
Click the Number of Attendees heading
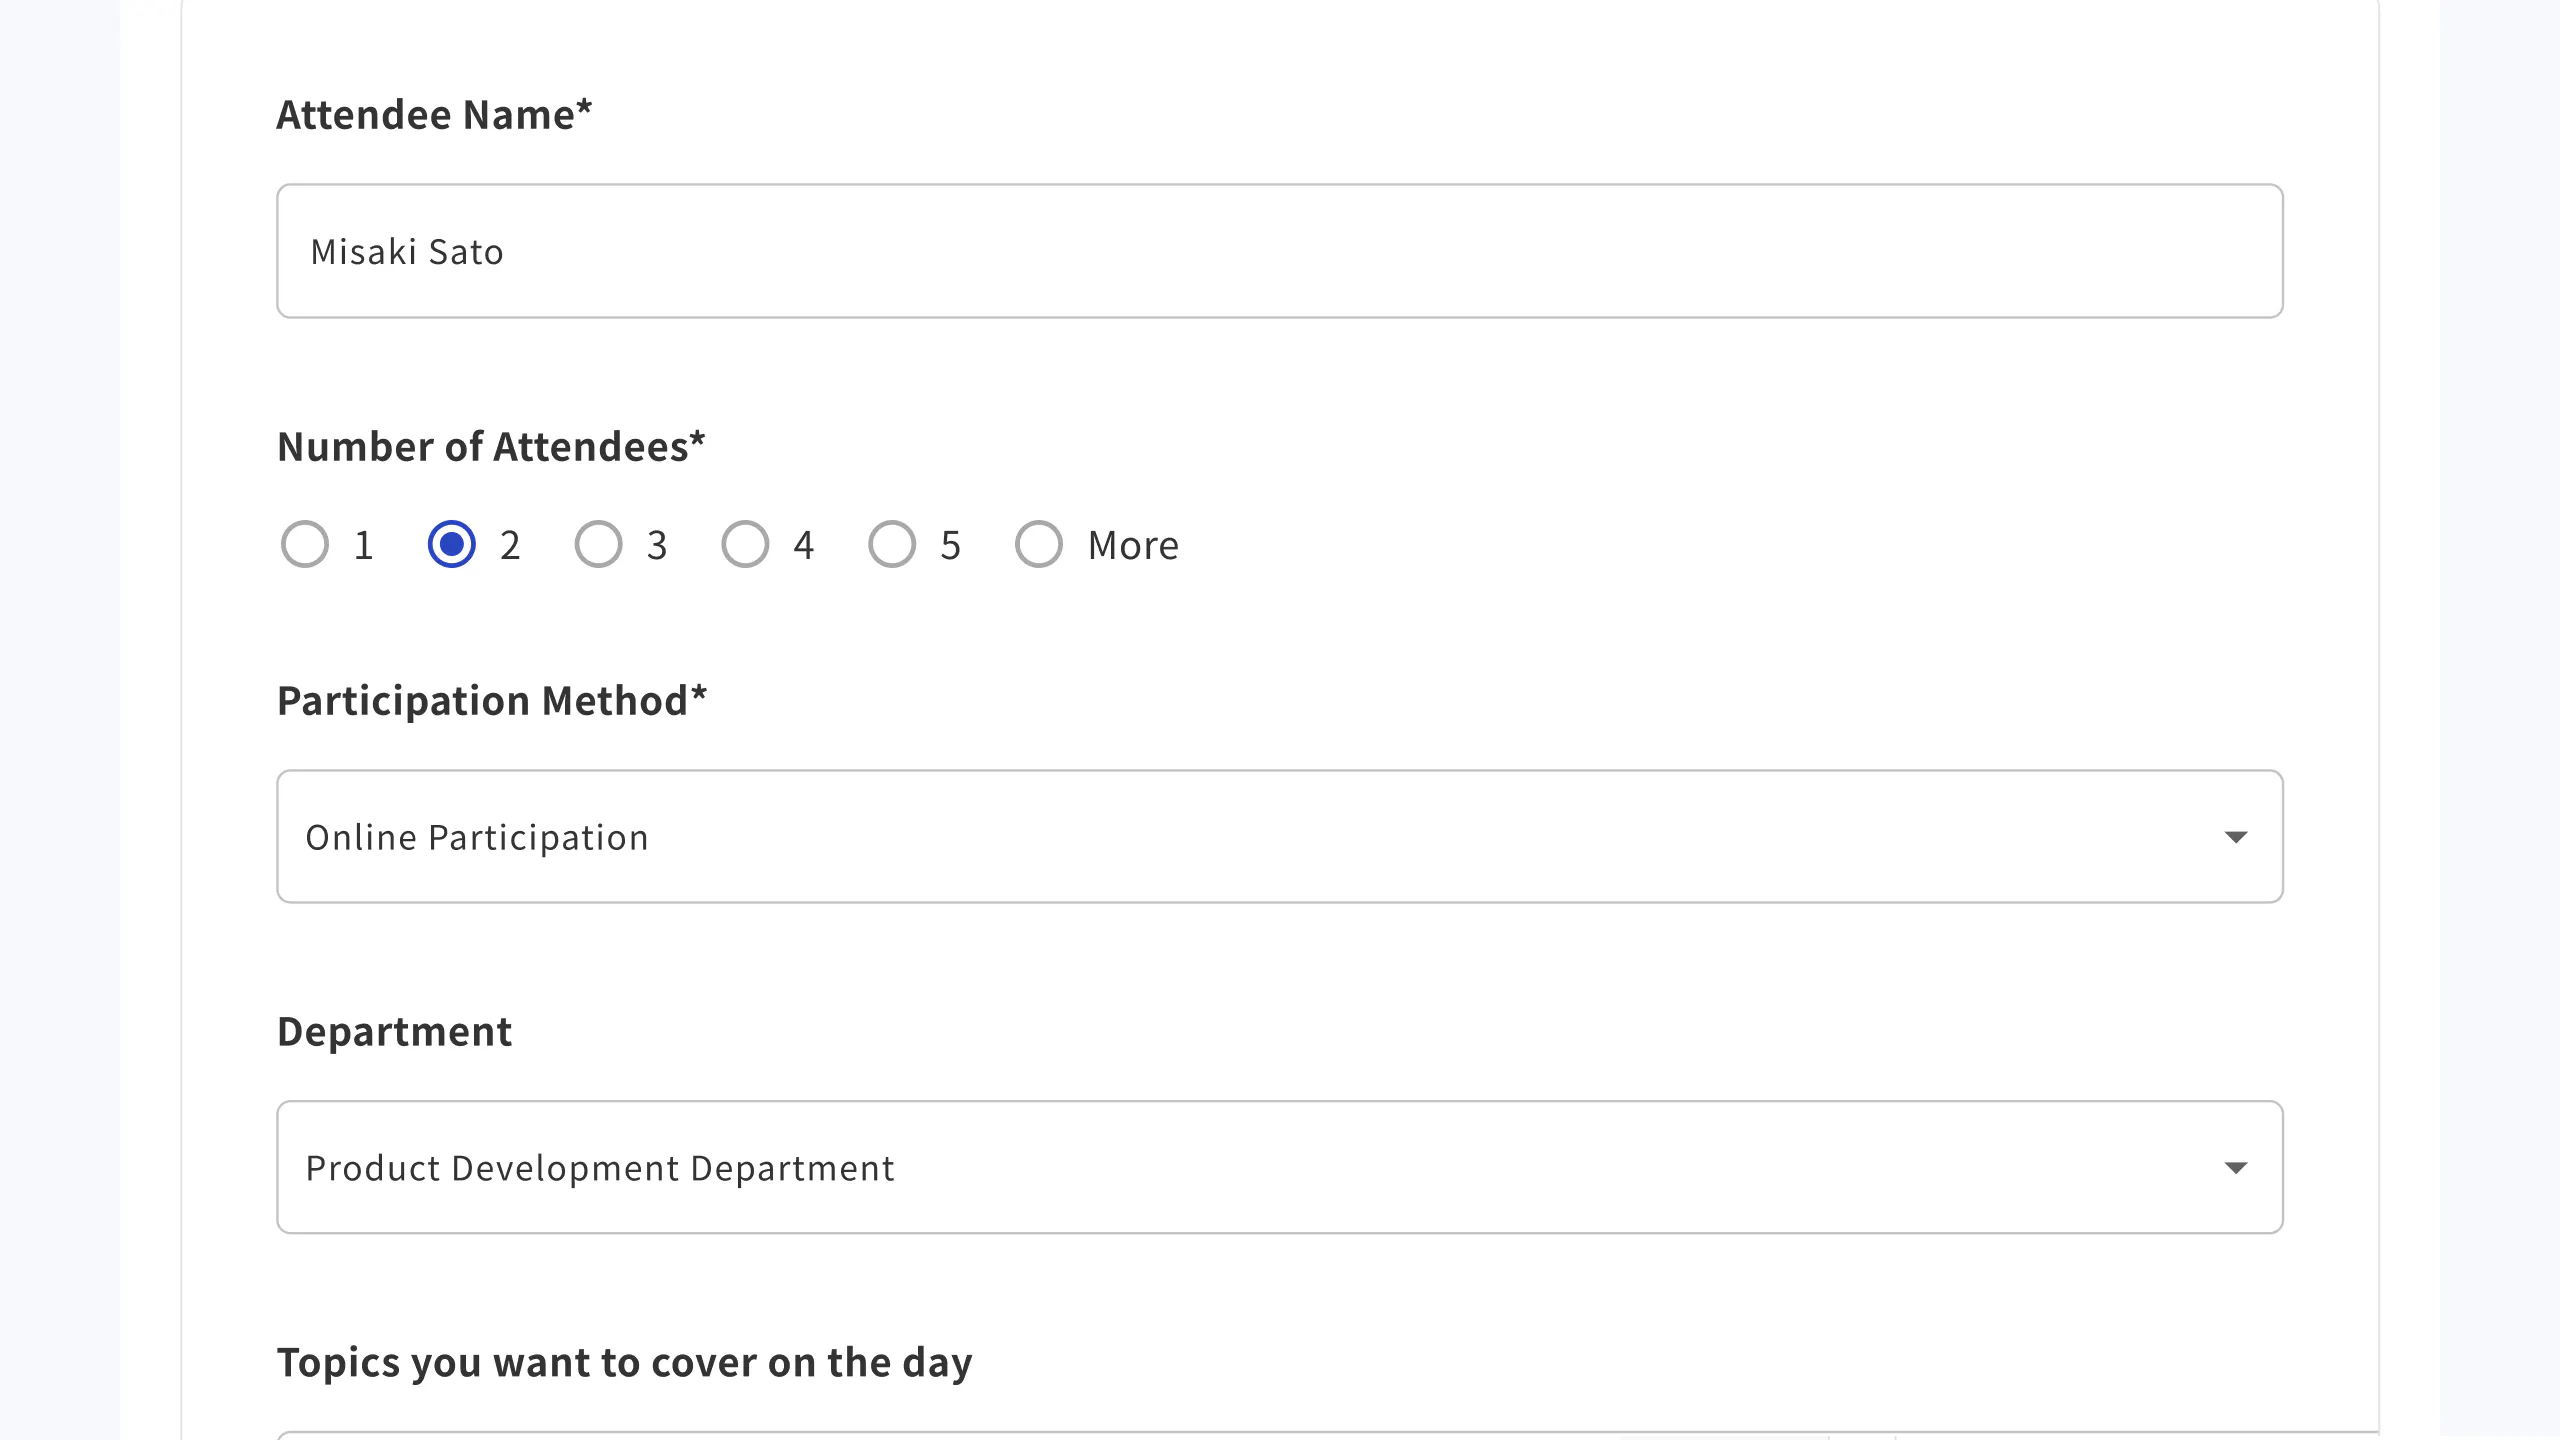pos(491,447)
